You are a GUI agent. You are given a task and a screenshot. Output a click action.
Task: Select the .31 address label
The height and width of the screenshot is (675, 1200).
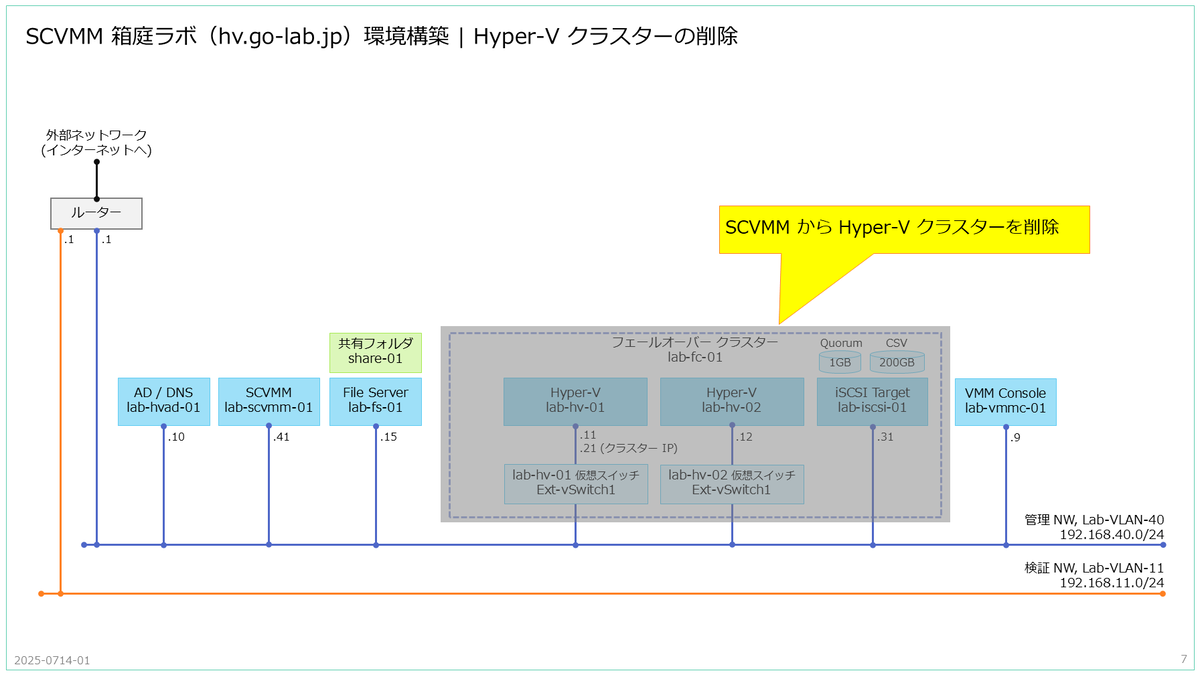[x=886, y=437]
